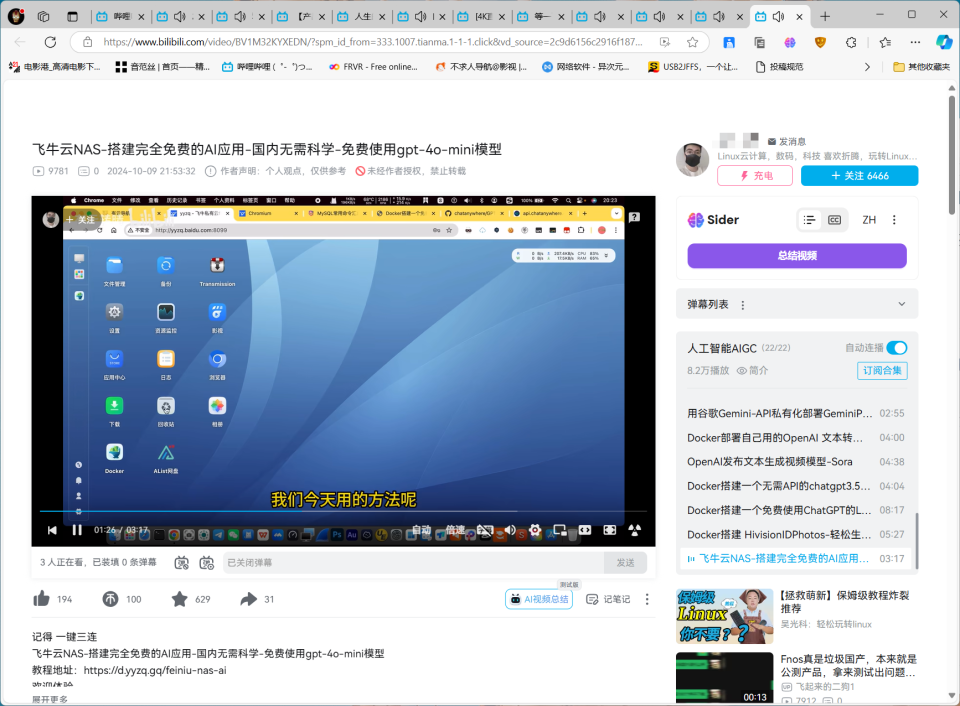
Task: Click the uploader avatar picture
Action: pos(692,160)
